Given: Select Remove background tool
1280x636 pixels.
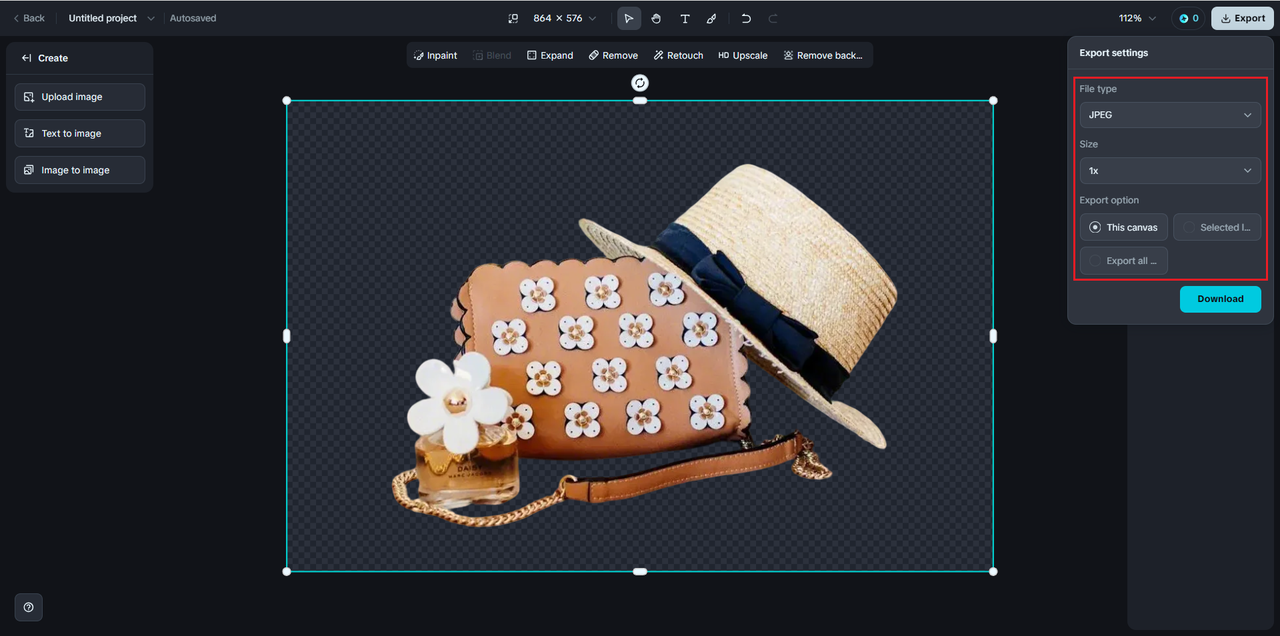Looking at the screenshot, I should click(x=822, y=55).
